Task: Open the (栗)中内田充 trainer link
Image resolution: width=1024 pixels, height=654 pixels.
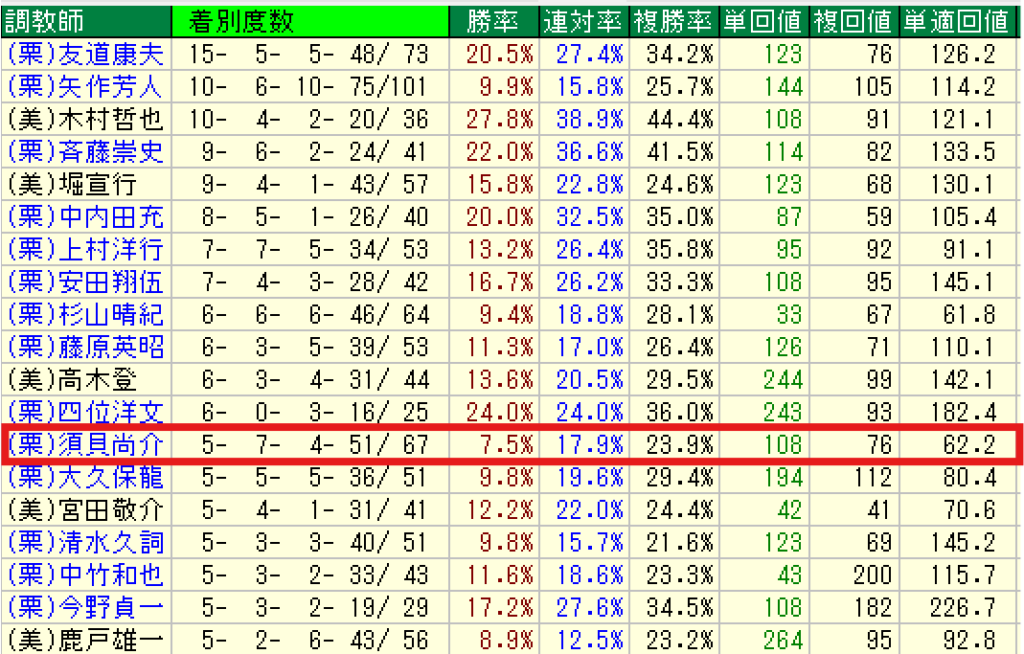Action: tap(85, 217)
